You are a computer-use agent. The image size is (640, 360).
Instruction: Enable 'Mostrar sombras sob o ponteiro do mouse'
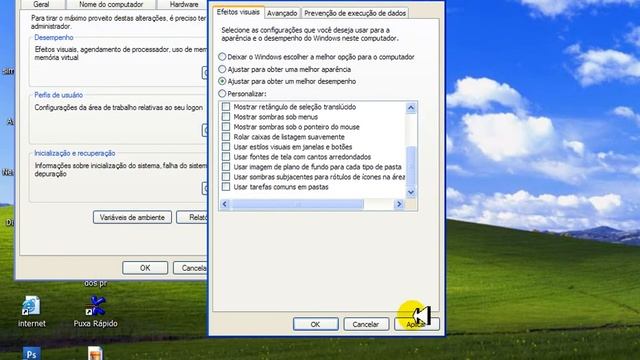226,127
